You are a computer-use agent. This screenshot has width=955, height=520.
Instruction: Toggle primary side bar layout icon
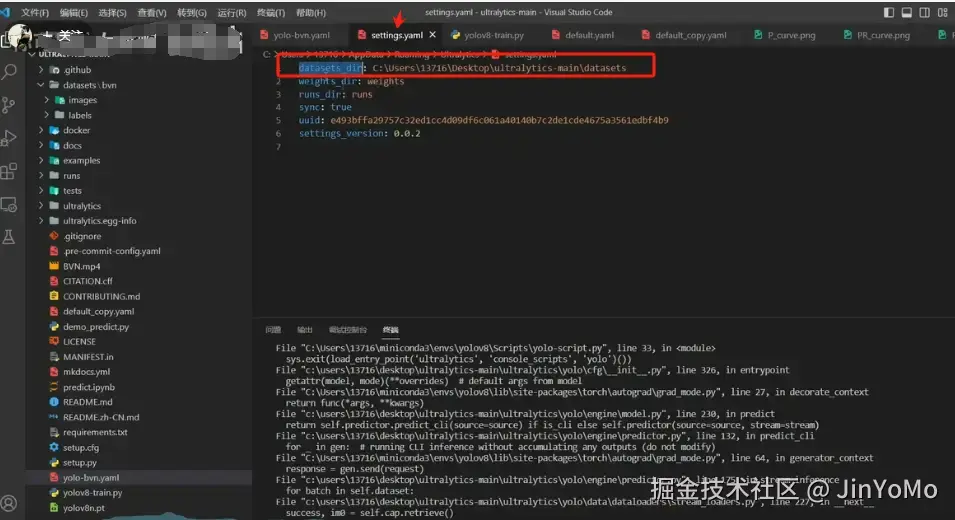(889, 12)
